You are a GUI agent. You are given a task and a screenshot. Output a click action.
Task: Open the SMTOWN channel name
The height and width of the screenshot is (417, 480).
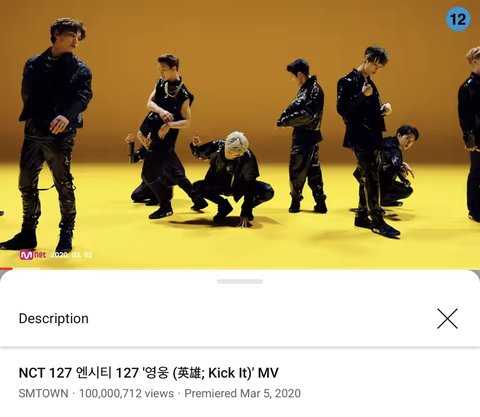click(x=43, y=393)
